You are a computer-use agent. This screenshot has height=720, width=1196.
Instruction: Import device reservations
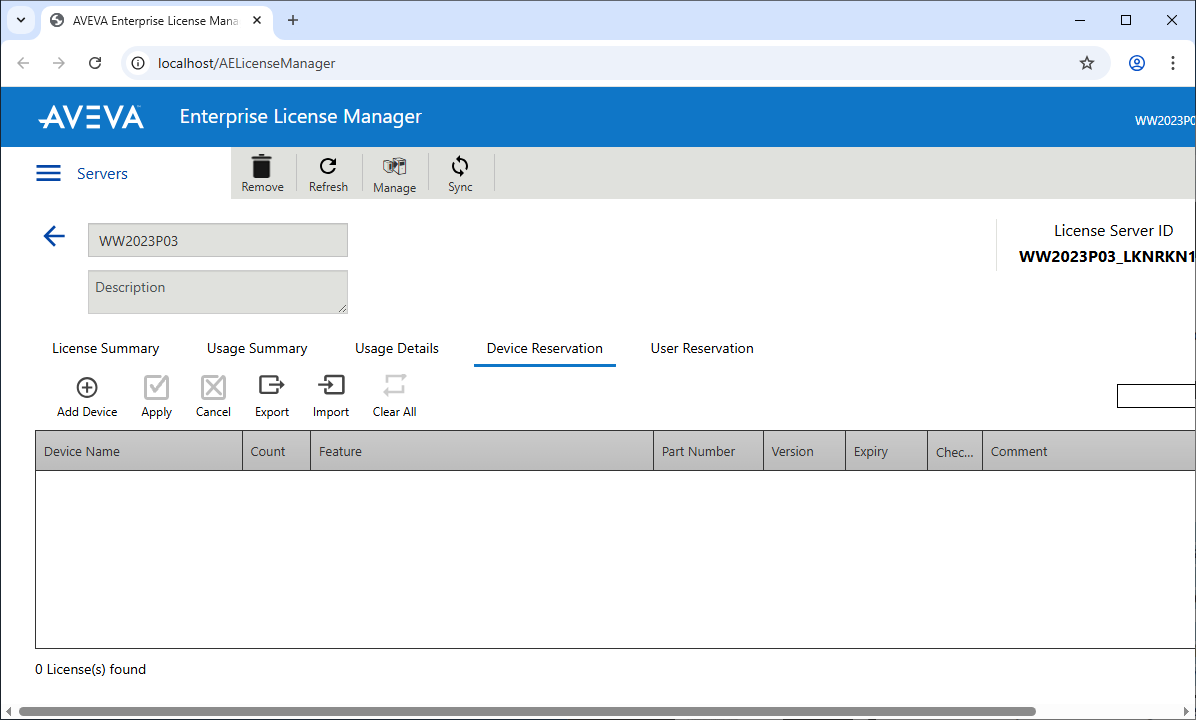(x=331, y=397)
